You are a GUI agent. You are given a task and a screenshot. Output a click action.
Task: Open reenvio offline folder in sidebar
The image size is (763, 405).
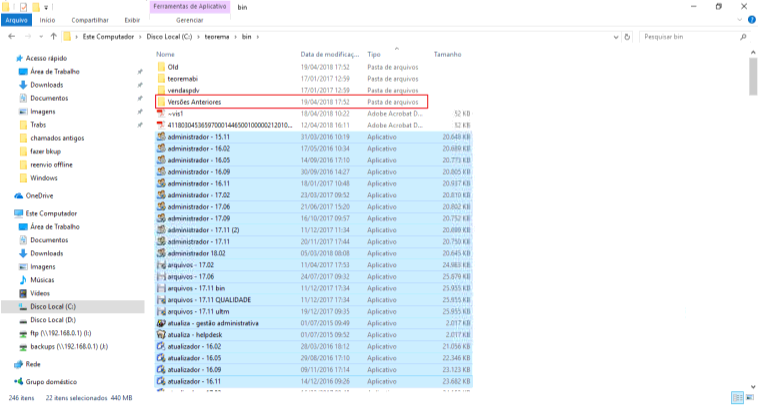(x=51, y=165)
